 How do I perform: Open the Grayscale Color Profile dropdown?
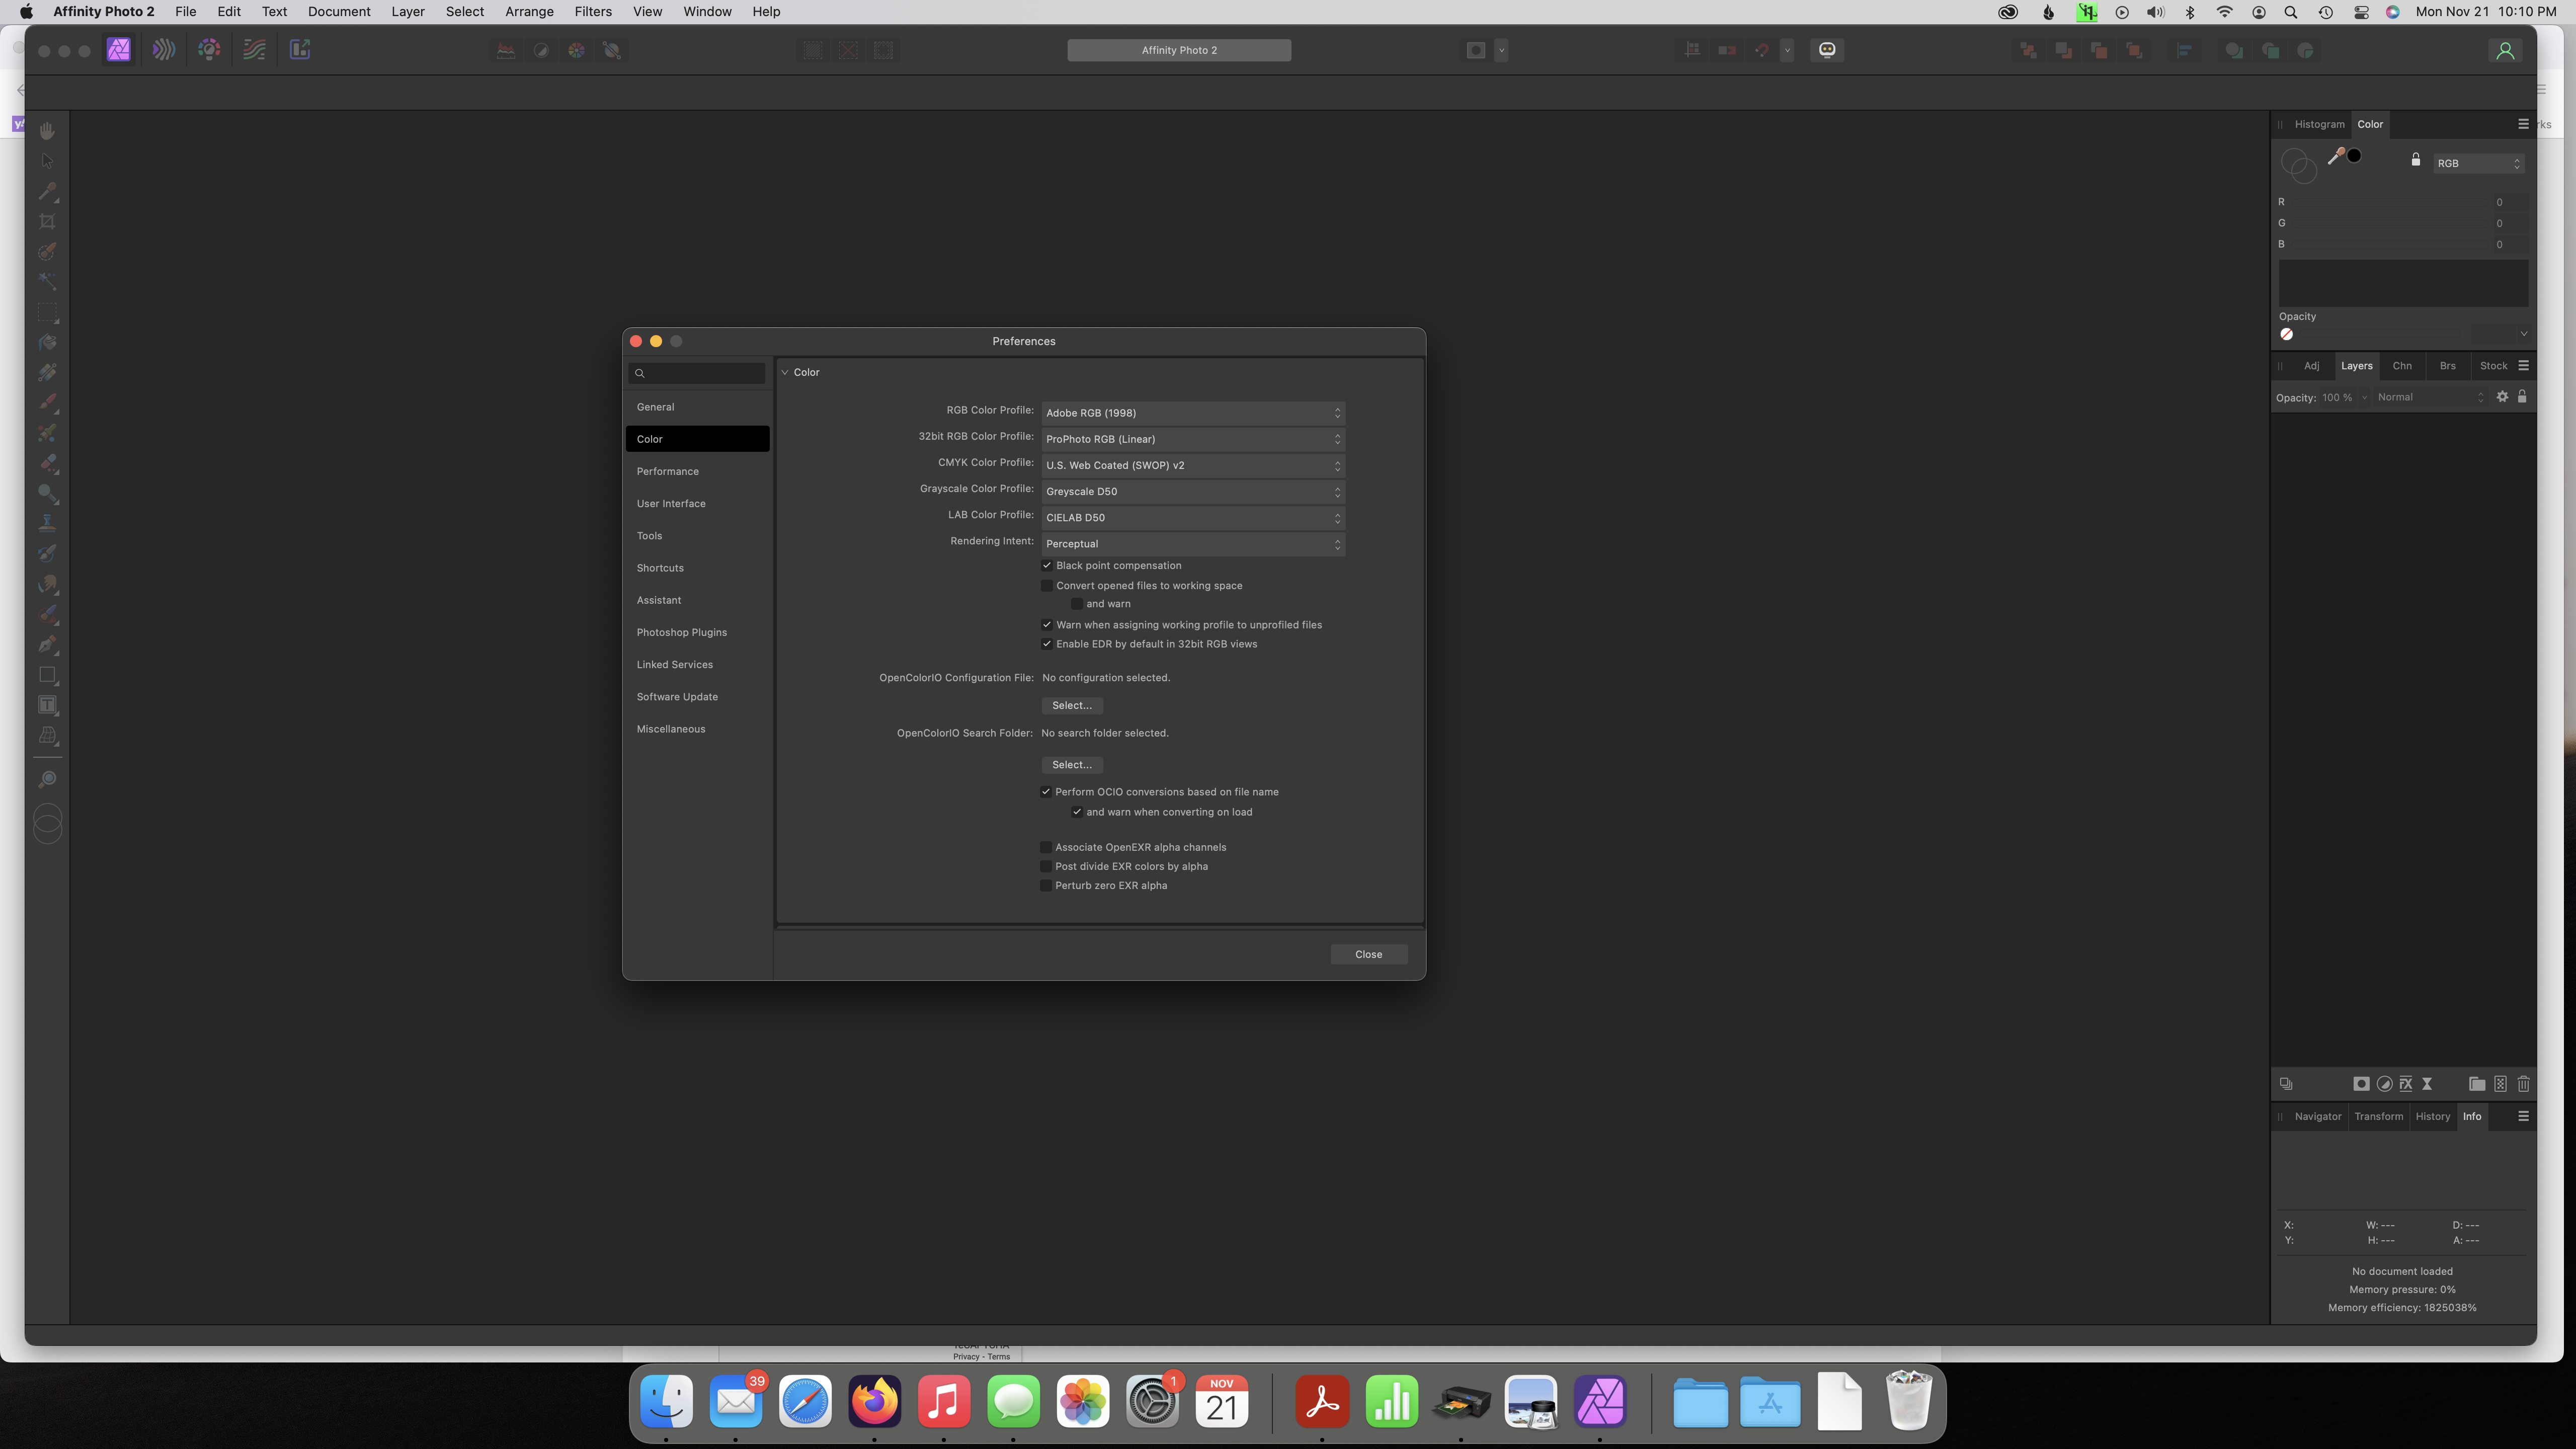click(1193, 491)
